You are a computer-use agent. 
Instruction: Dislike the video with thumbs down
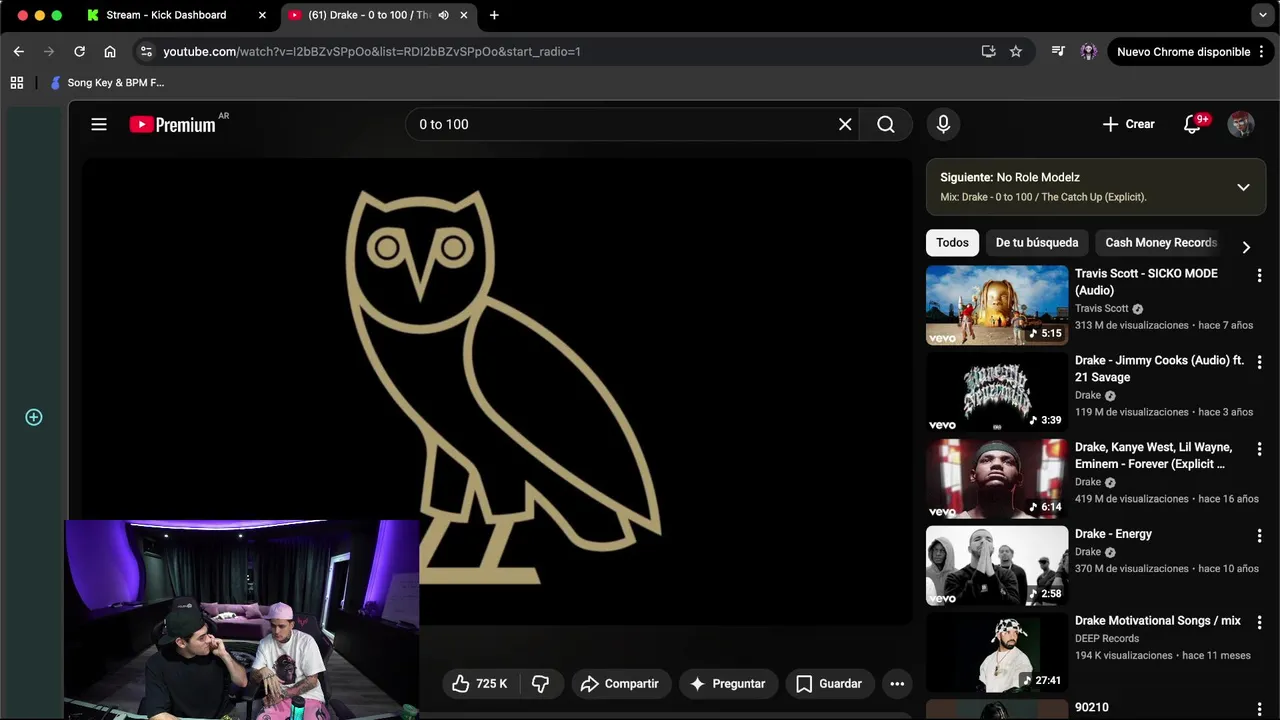click(x=541, y=684)
